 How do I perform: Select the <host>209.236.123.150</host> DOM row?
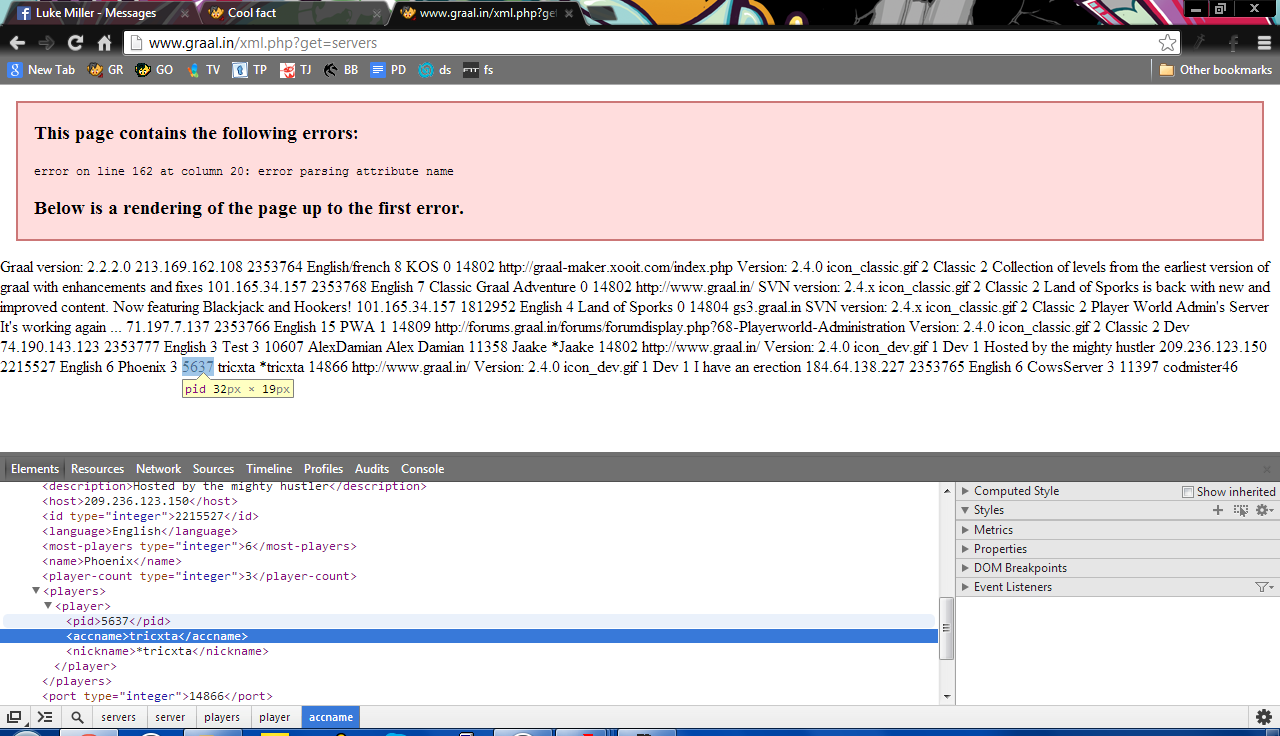(470, 501)
